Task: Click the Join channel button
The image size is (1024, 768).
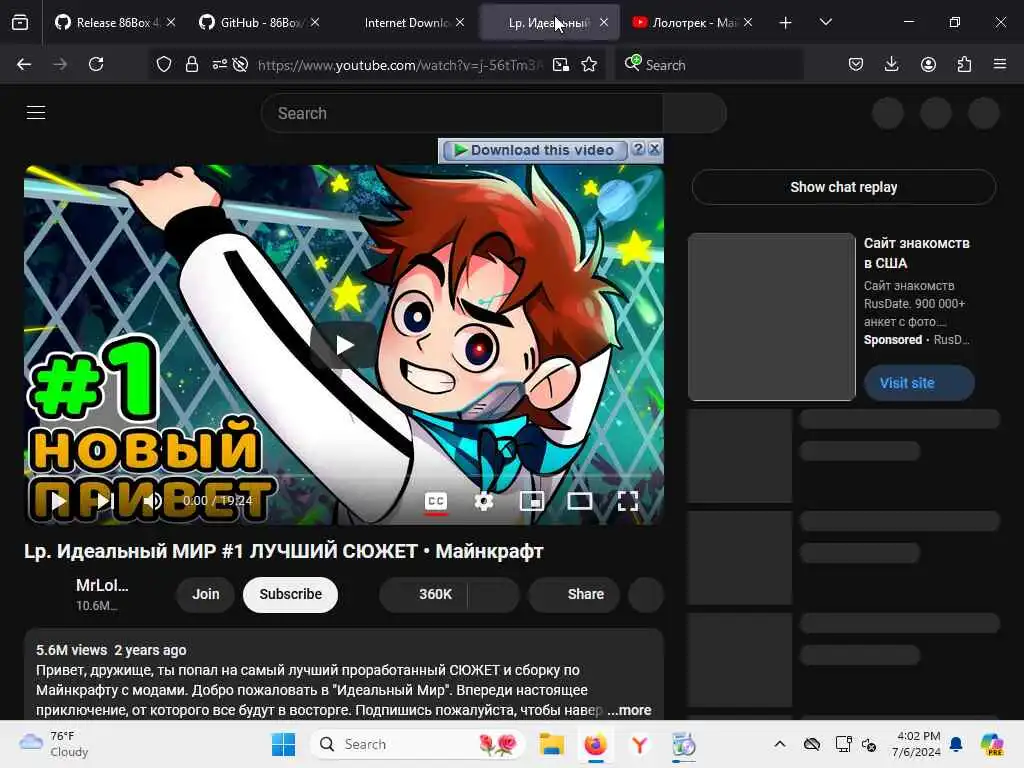Action: coord(205,594)
